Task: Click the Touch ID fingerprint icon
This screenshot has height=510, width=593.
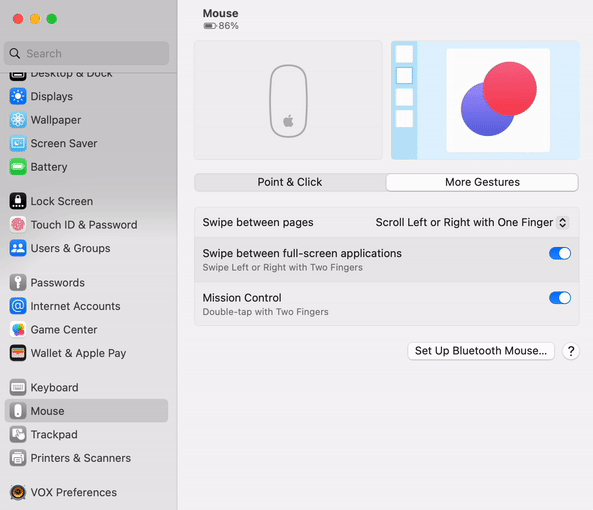Action: (18, 225)
